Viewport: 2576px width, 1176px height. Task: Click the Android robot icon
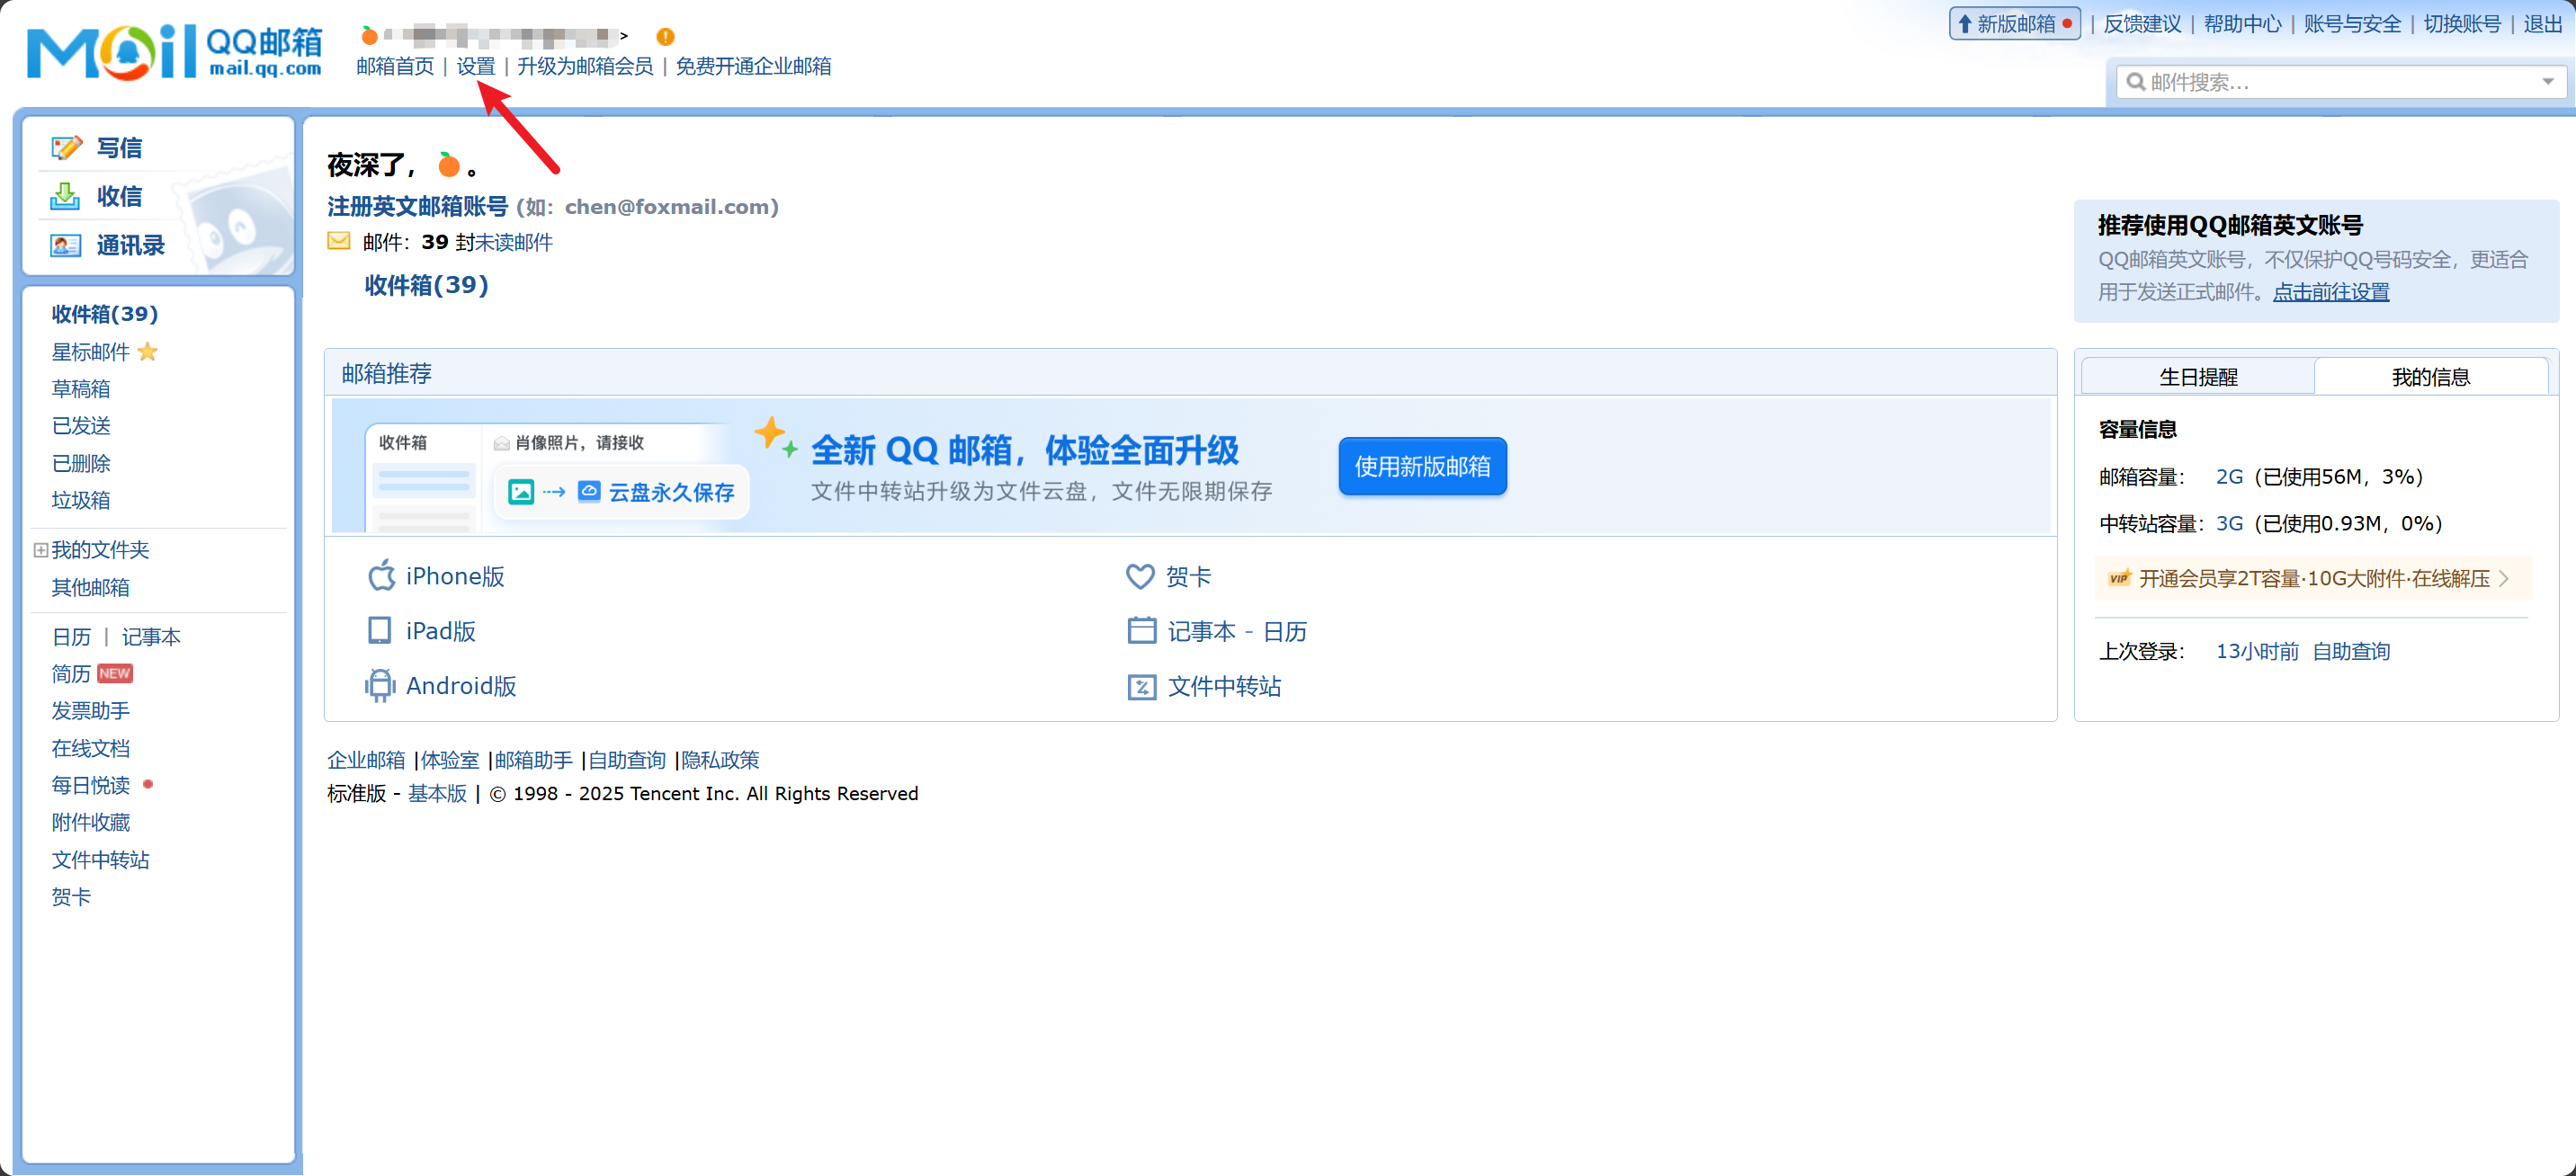coord(380,686)
